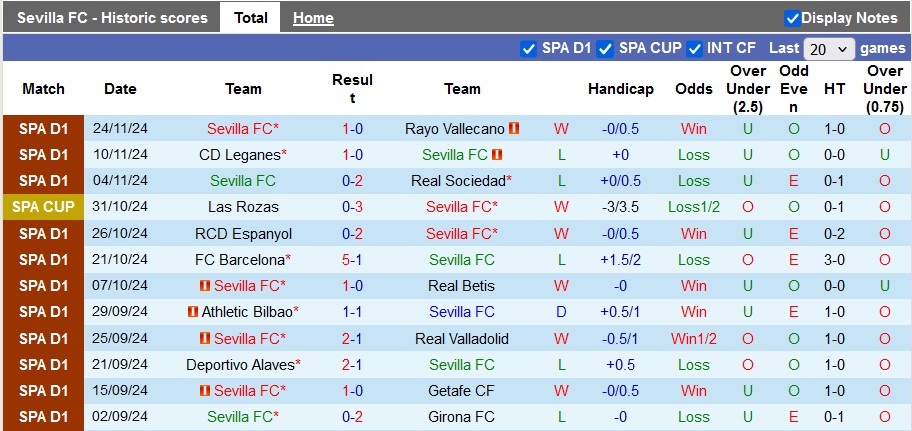912x431 pixels.
Task: Switch to the Home tab
Action: click(x=313, y=18)
